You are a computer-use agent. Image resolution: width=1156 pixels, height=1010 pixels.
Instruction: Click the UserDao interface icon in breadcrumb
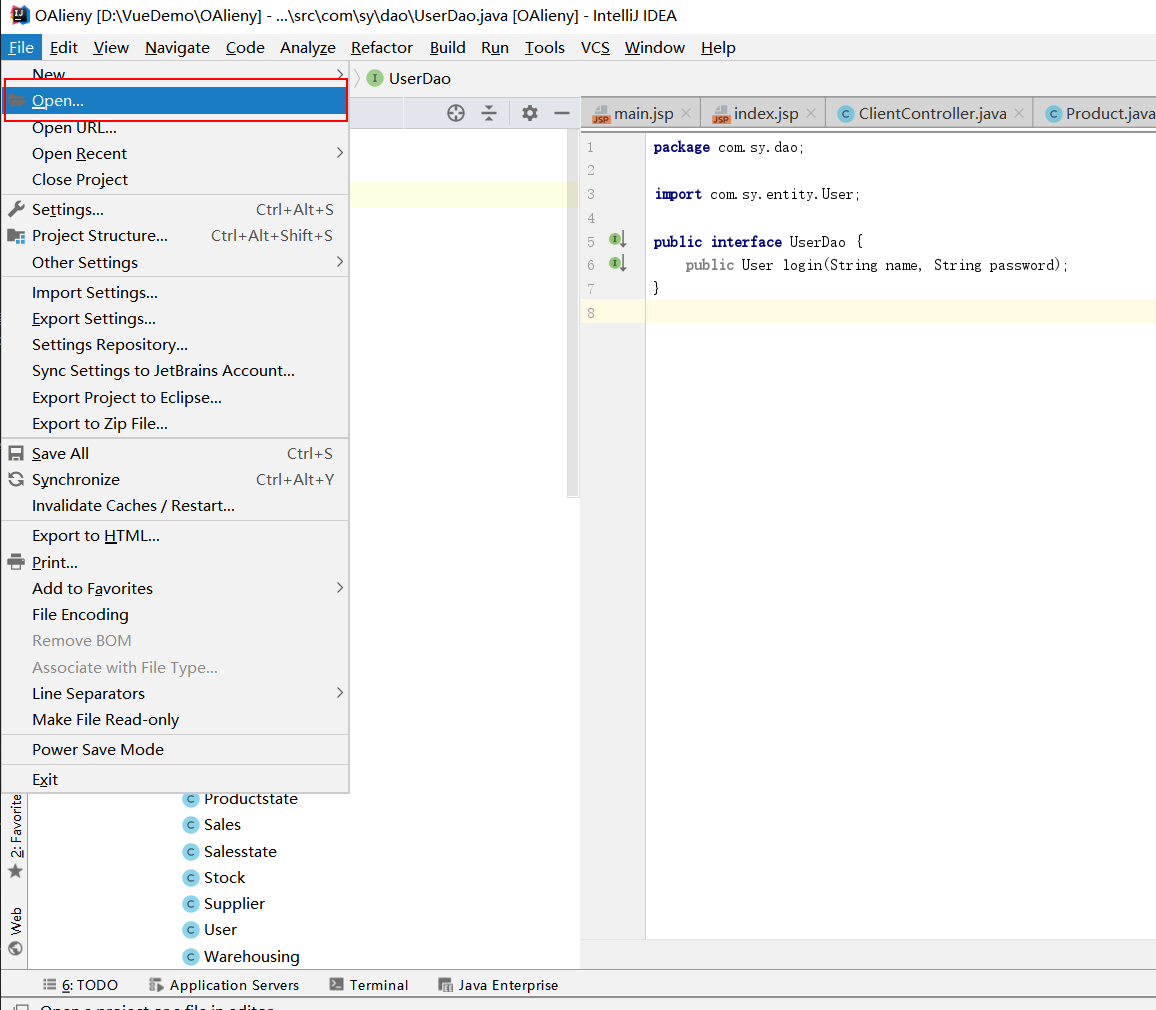click(375, 78)
